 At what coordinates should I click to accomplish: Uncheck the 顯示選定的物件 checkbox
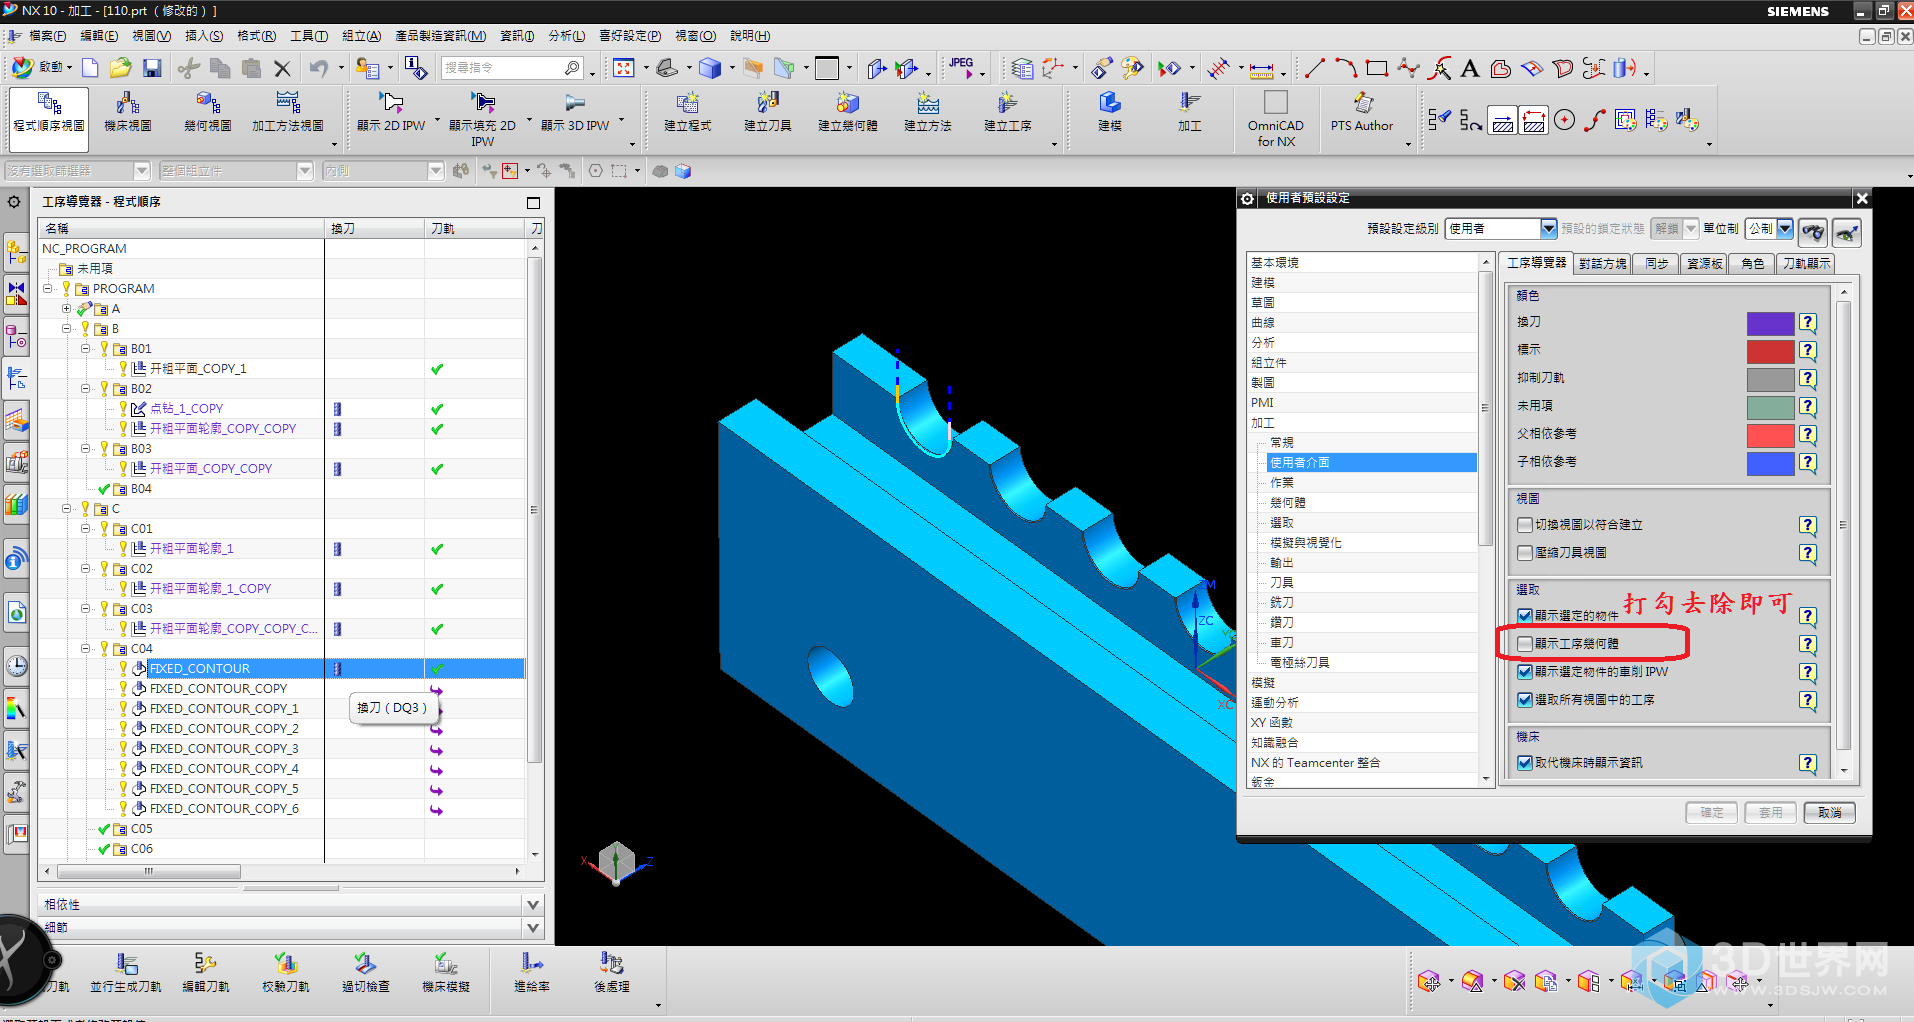[1525, 616]
